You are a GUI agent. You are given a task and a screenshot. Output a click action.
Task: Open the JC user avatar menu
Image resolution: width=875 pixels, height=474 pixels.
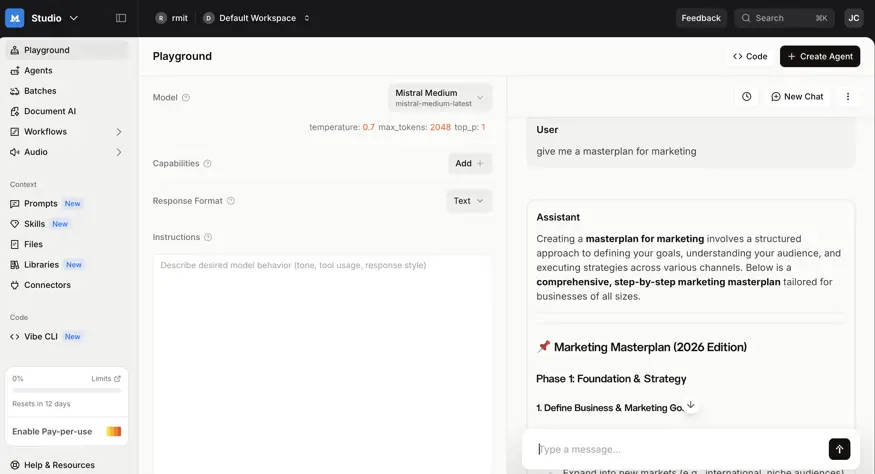coord(854,18)
